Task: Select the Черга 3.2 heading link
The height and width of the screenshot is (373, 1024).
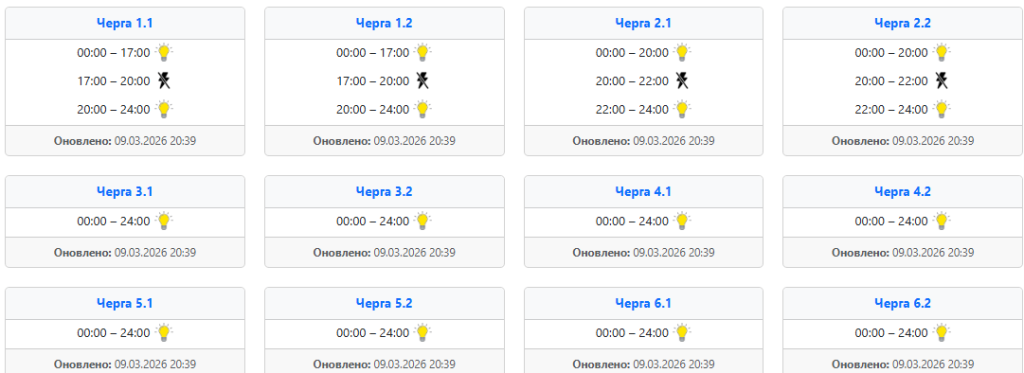Action: coord(384,192)
